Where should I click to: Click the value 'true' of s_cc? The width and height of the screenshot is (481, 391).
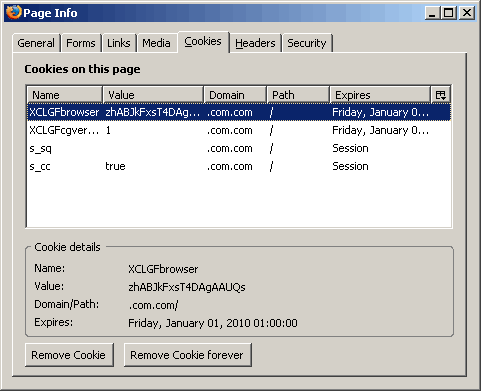(115, 166)
